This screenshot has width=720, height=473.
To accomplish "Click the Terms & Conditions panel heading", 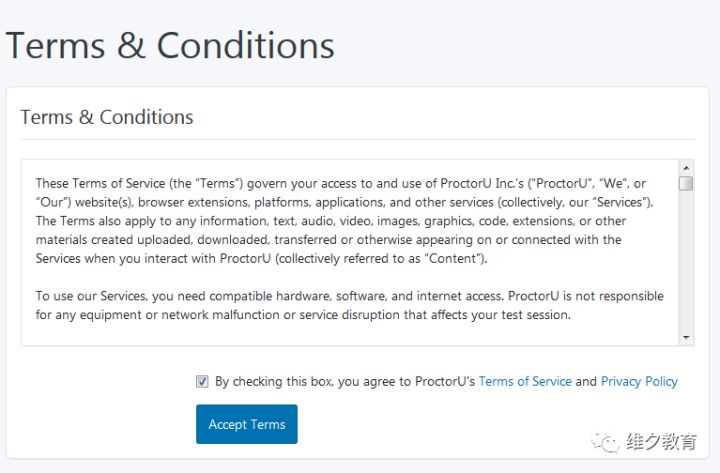I will coord(107,117).
